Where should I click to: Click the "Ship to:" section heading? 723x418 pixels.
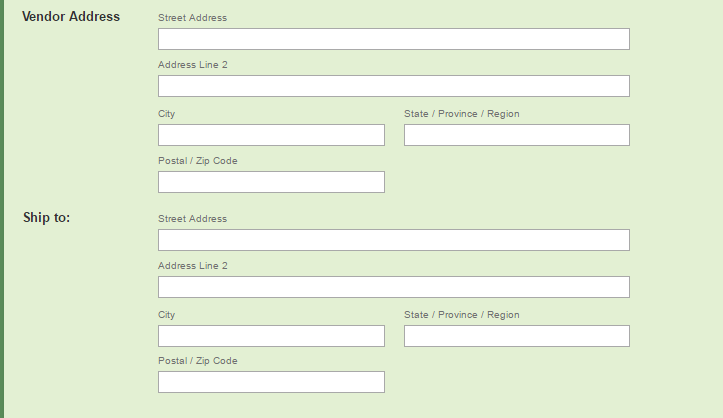[x=47, y=218]
